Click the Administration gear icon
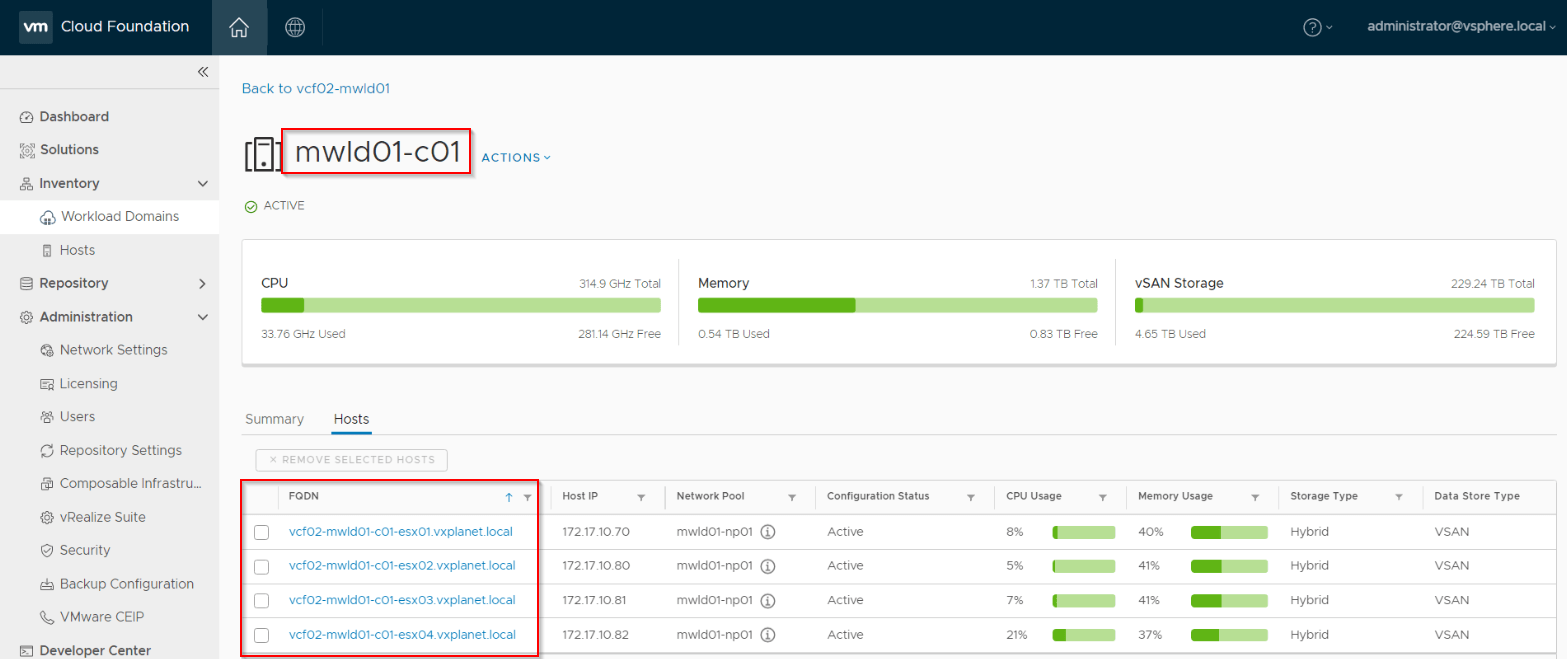This screenshot has width=1567, height=659. [x=27, y=317]
